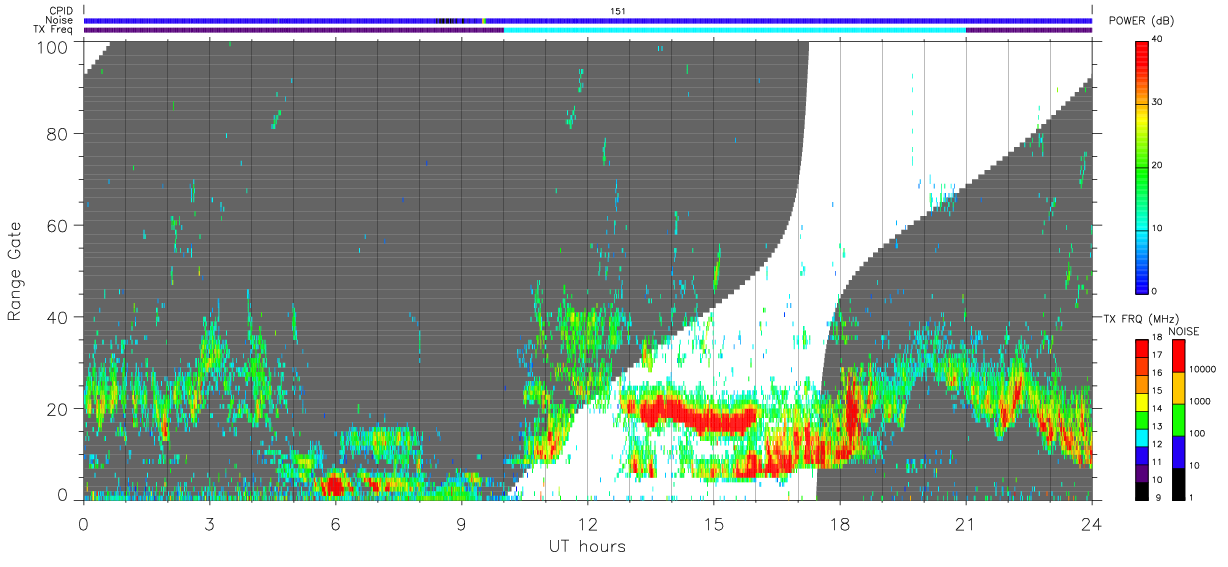Click noise colorbar label '1000'

point(1200,401)
